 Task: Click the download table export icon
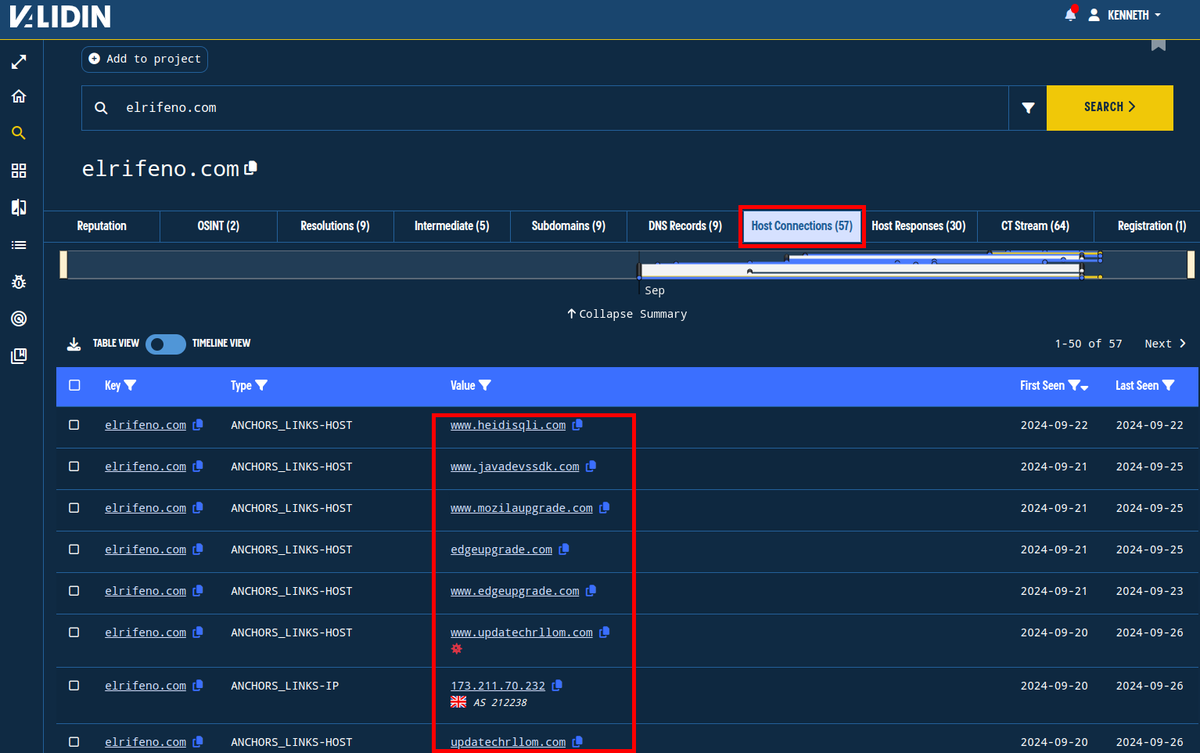tap(73, 344)
